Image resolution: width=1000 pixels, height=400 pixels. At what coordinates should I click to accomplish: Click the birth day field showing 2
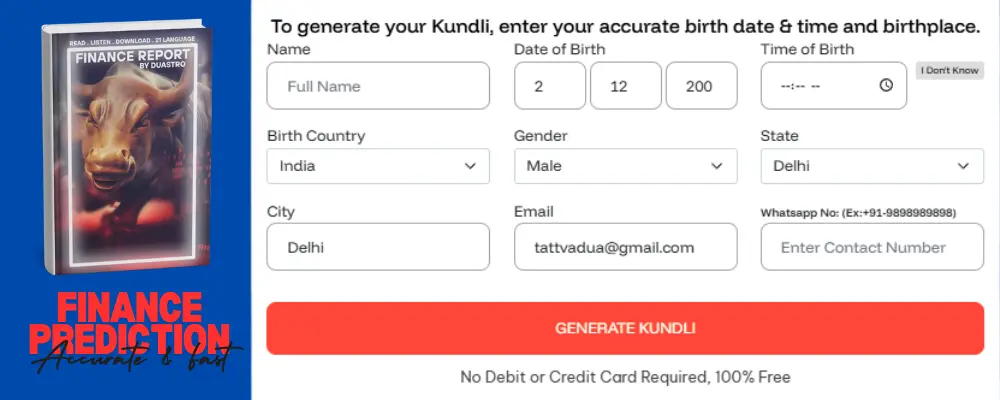click(x=550, y=86)
